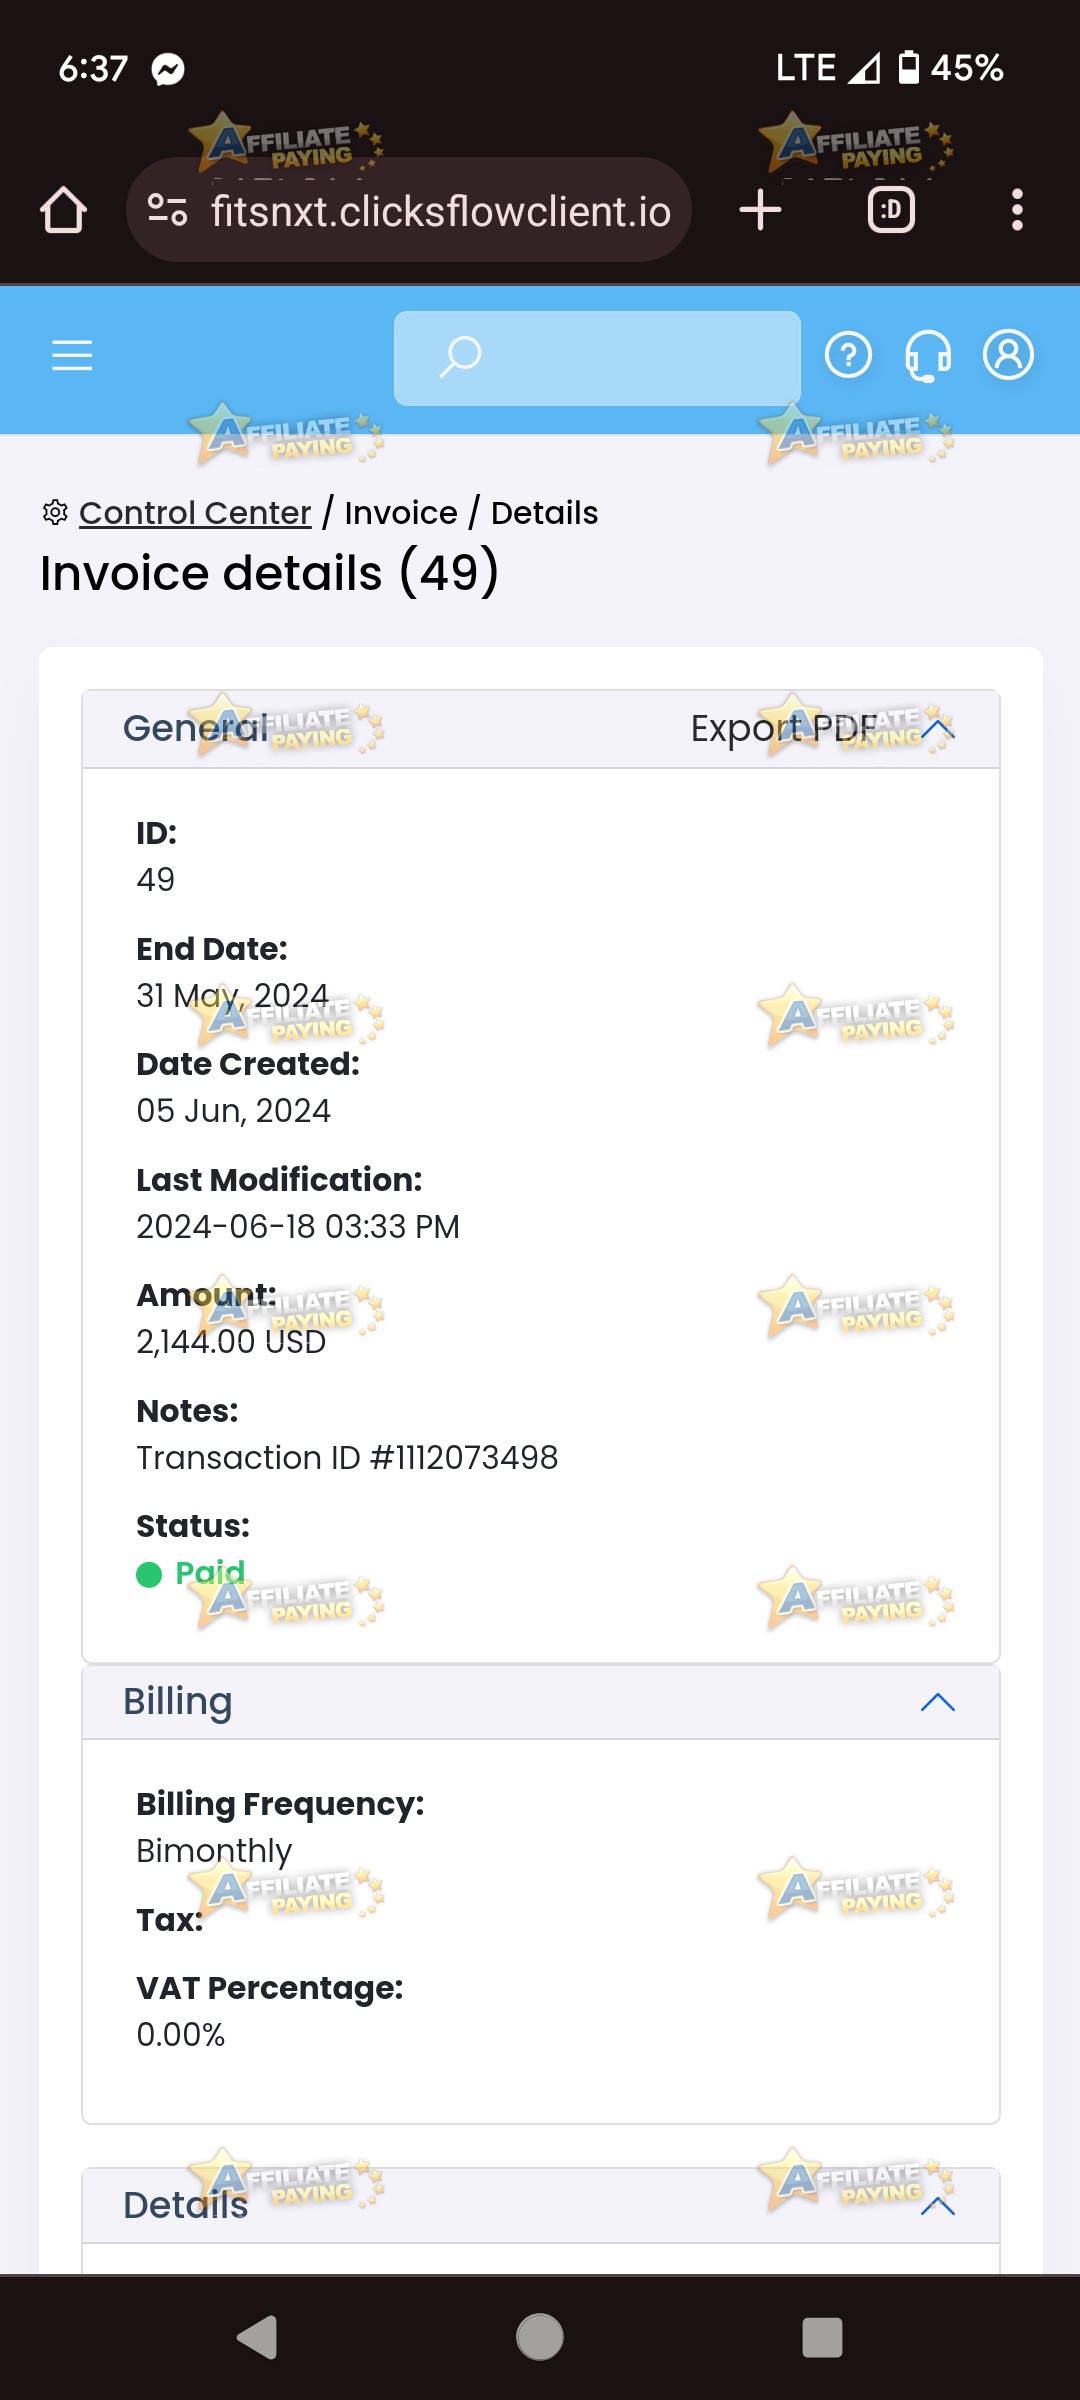Click the help question mark icon

(848, 355)
